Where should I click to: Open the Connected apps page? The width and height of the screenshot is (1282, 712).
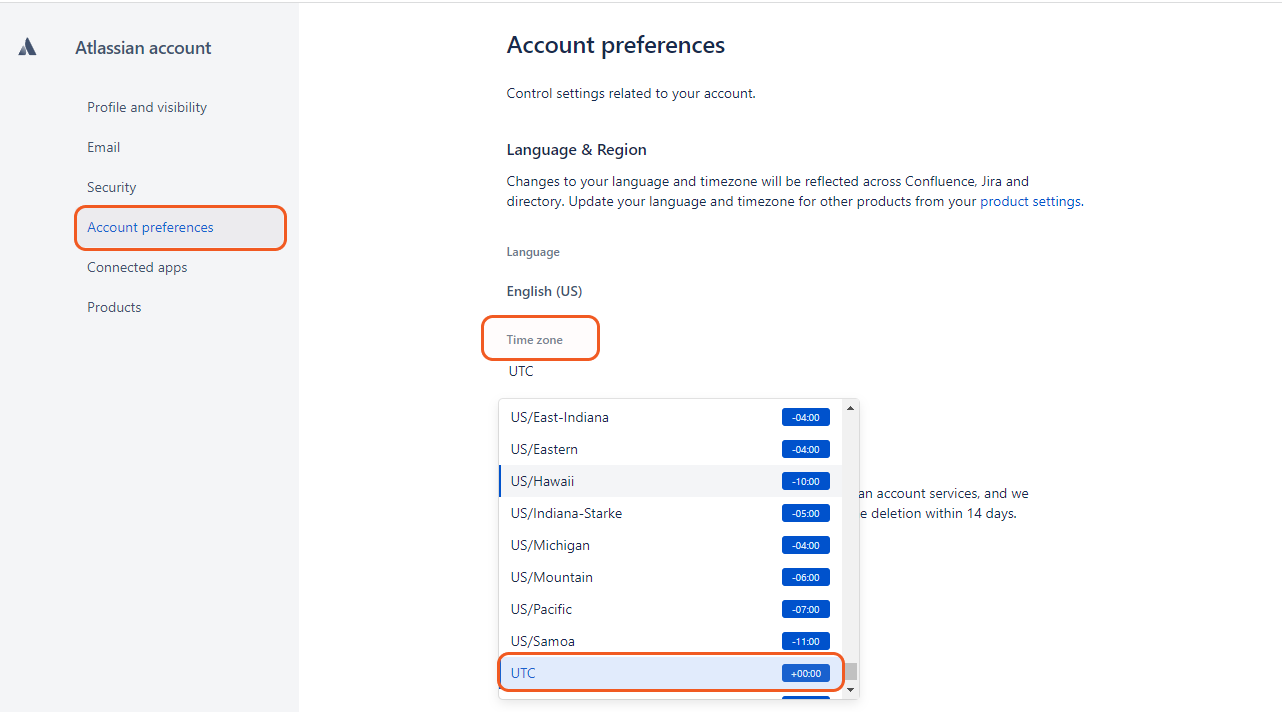137,267
